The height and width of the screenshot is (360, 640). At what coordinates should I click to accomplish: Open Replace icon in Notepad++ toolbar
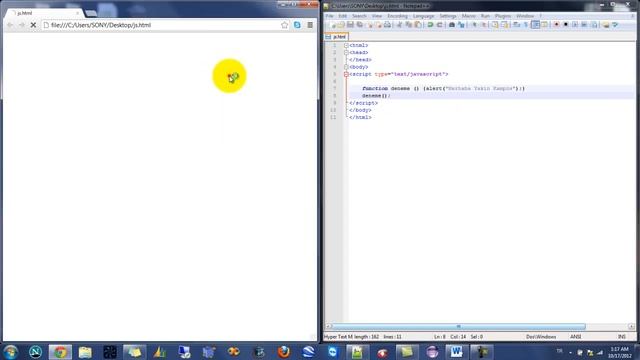tap(461, 25)
